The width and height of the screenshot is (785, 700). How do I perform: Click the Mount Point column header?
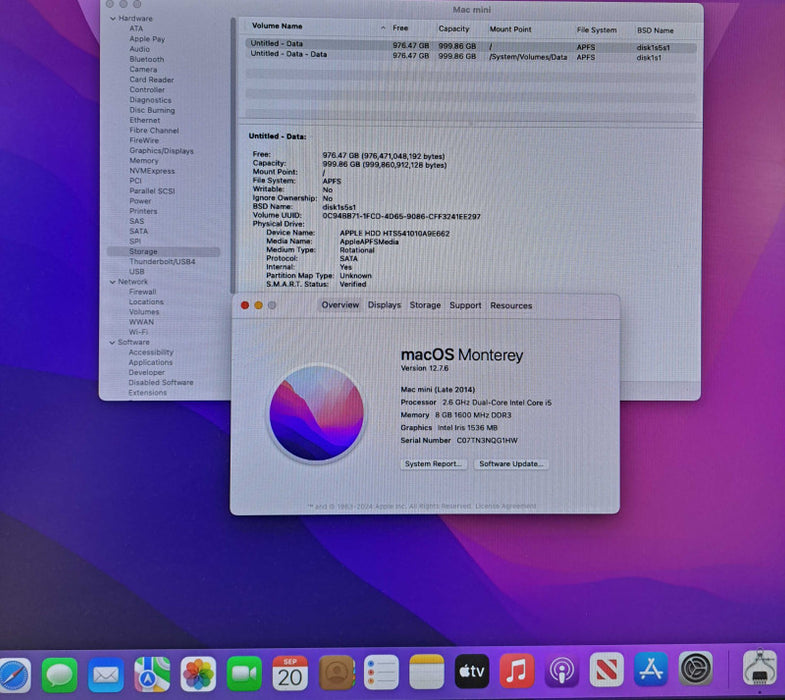(511, 29)
